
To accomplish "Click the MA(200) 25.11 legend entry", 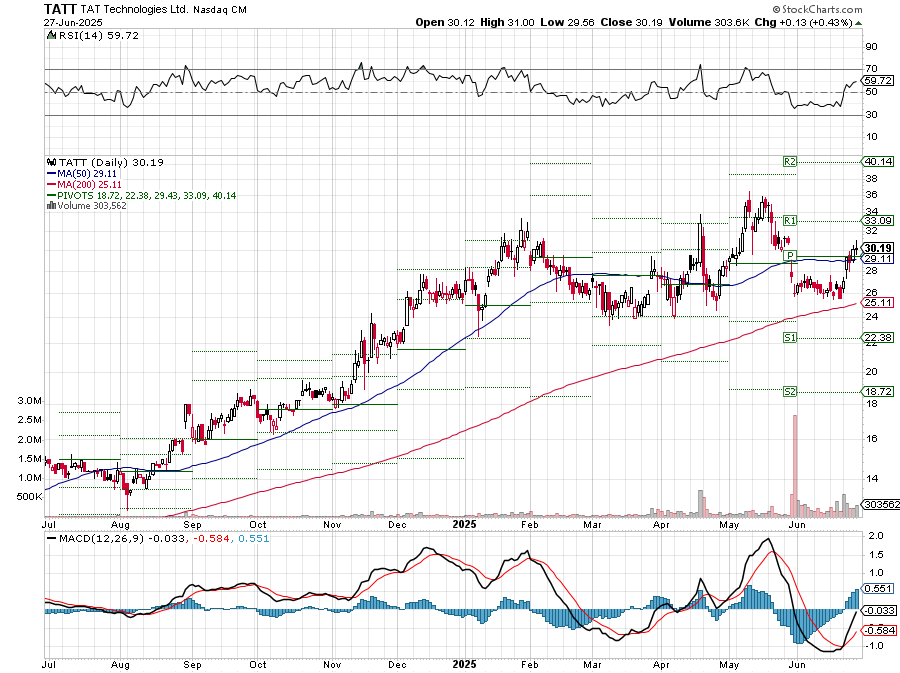I will click(84, 184).
